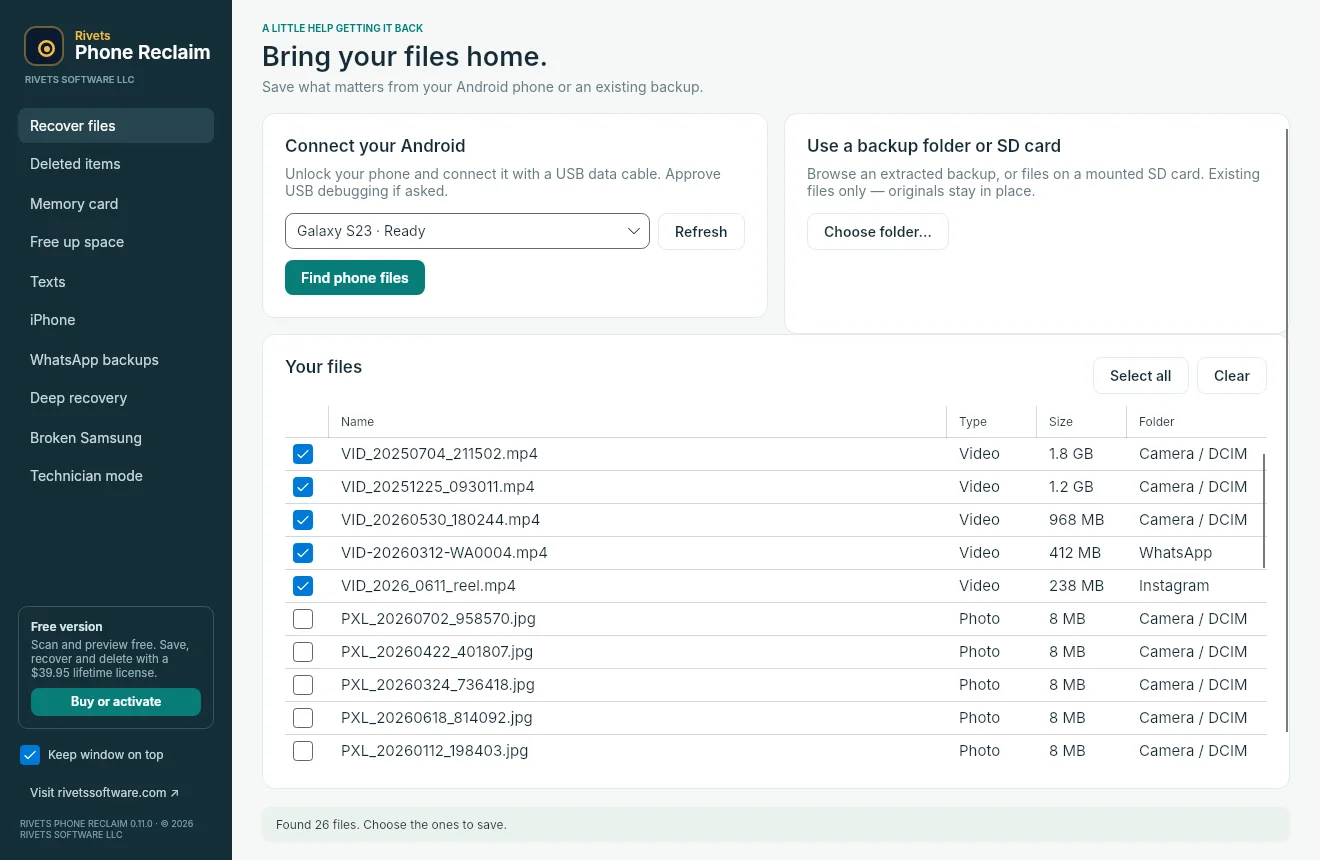Click the file list vertical scrollbar

1265,510
